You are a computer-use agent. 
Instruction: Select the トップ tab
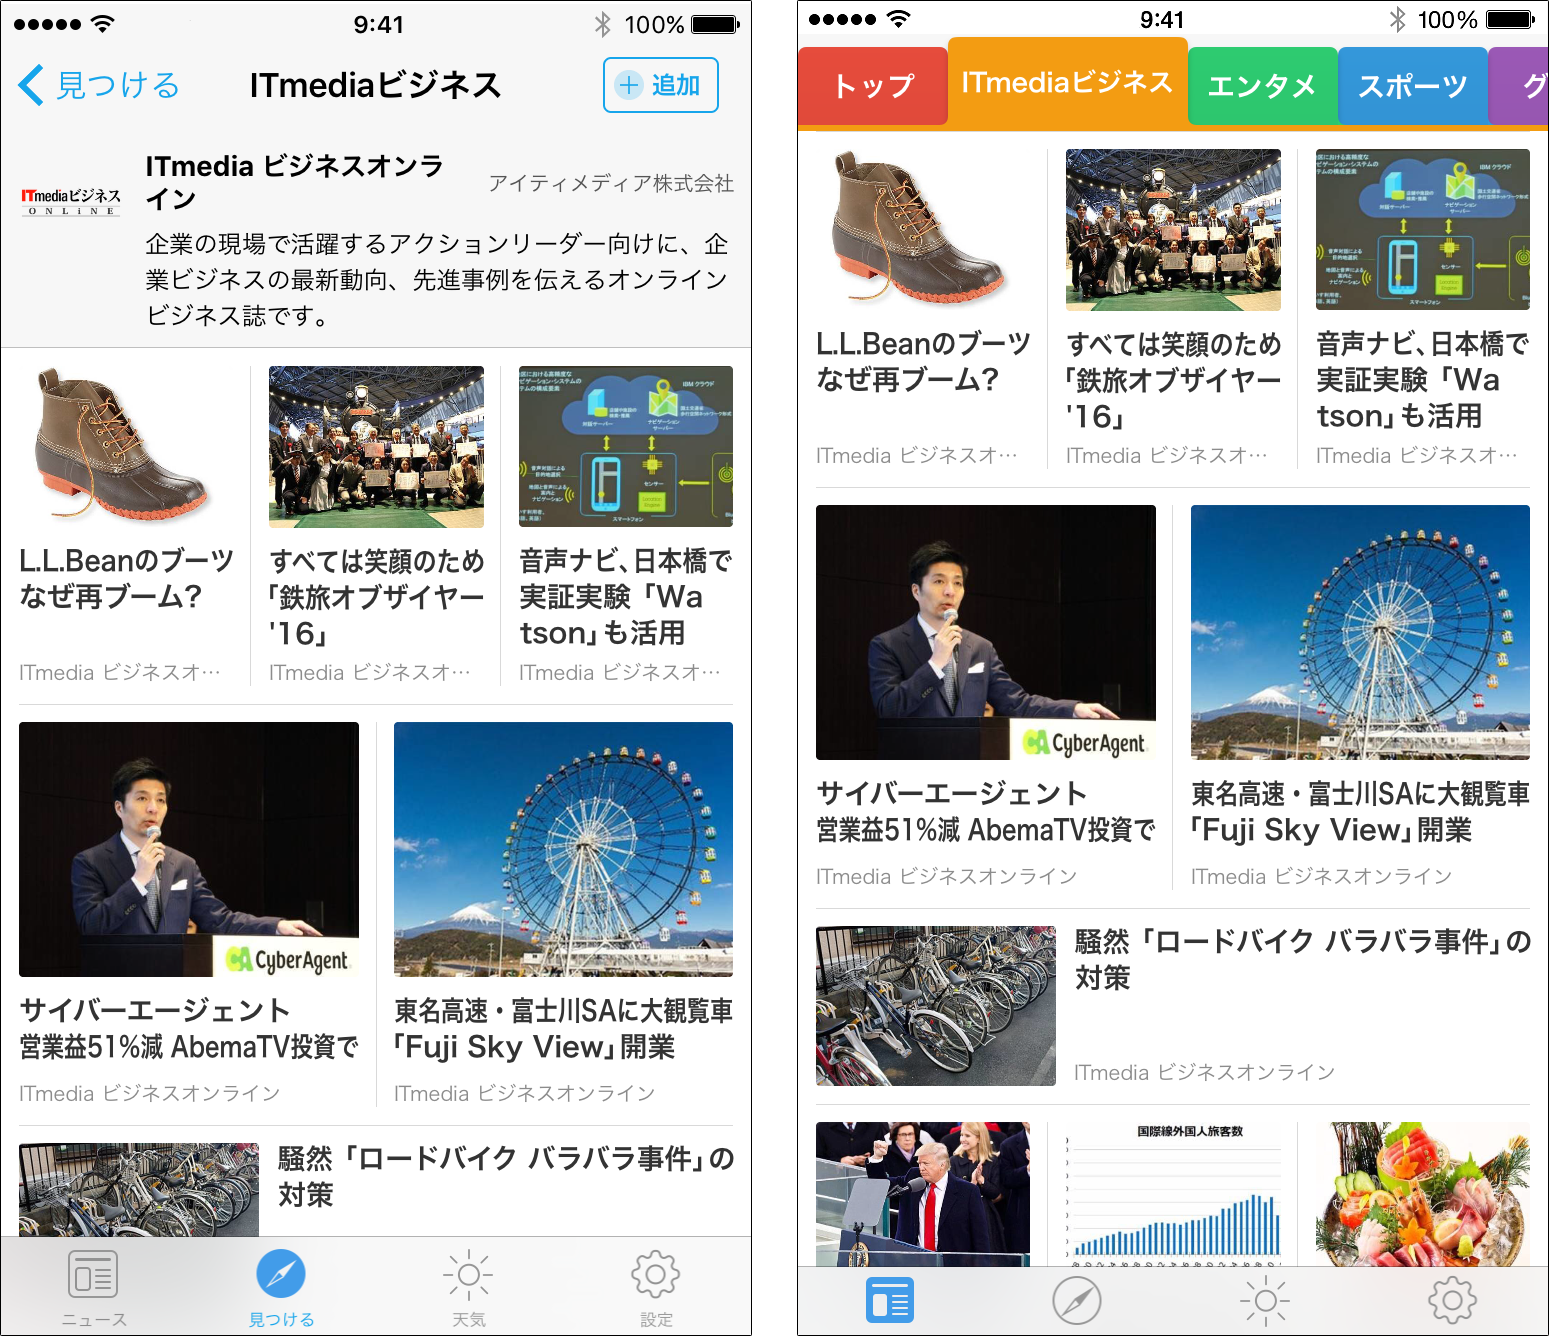coord(873,87)
